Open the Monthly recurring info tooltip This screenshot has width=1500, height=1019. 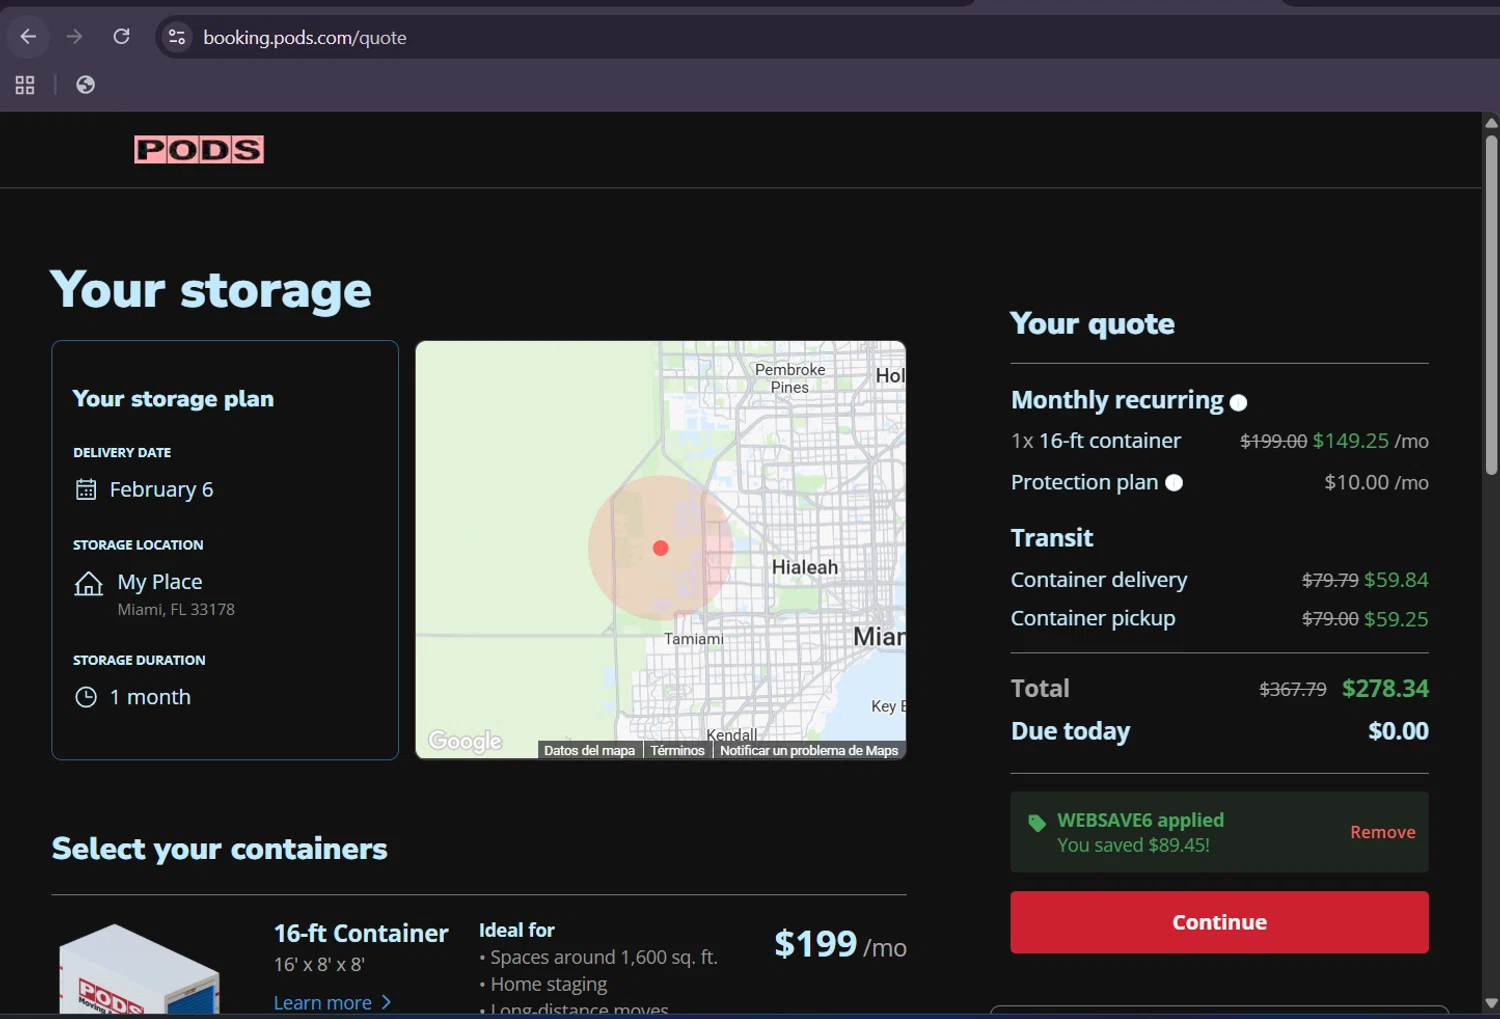click(x=1238, y=402)
